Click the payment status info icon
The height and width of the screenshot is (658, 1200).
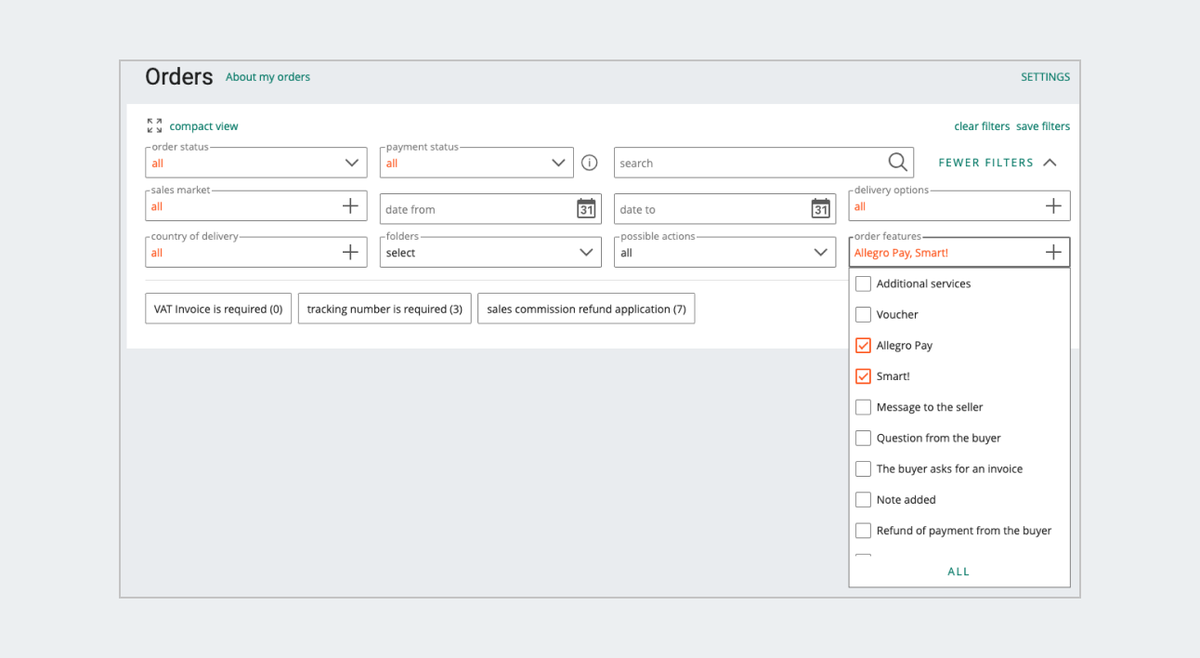click(x=590, y=163)
